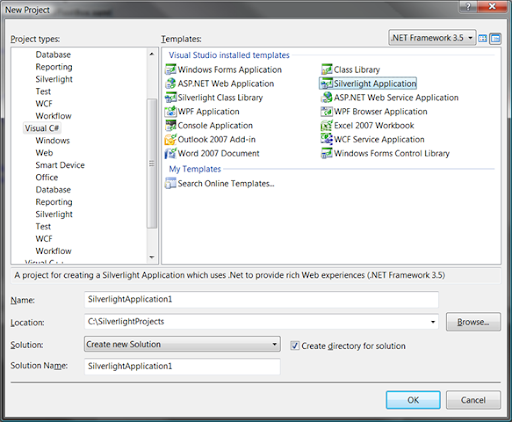Click the Class Library template icon

click(327, 69)
